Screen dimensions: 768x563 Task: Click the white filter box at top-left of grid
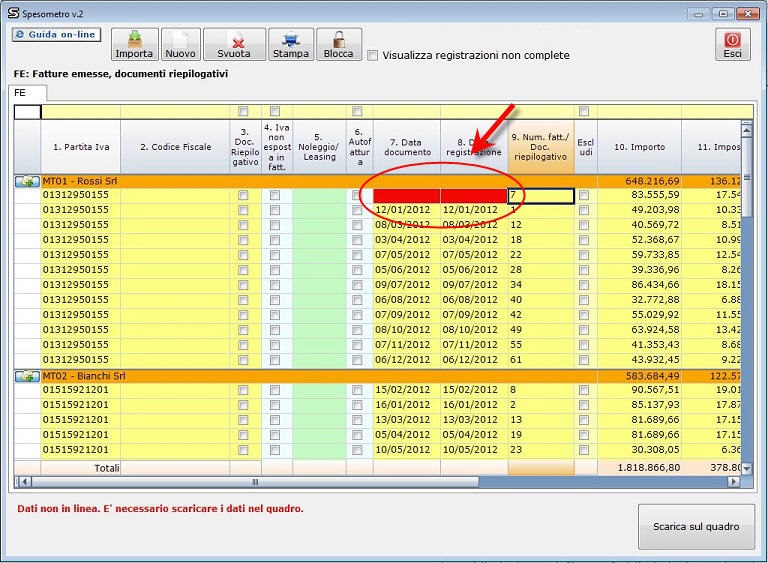pyautogui.click(x=27, y=112)
